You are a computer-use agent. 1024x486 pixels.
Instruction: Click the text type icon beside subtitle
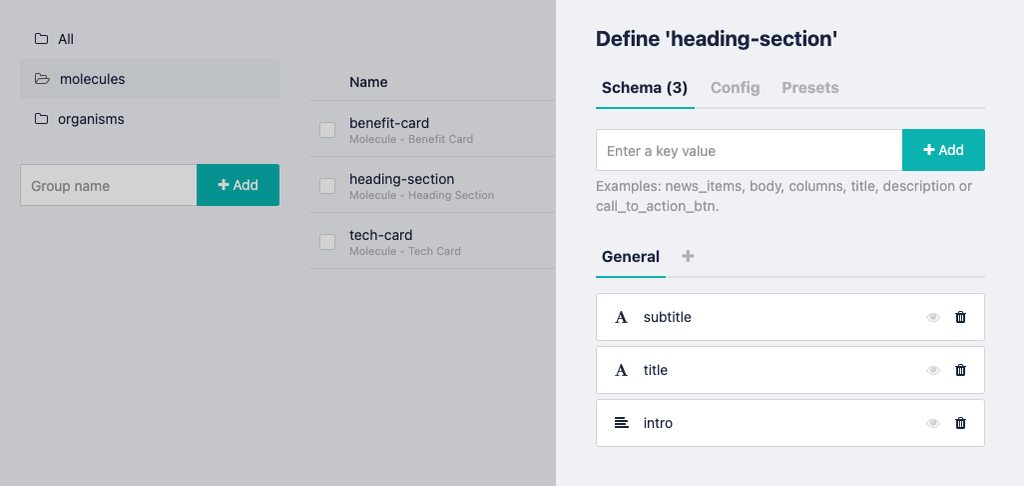(x=621, y=317)
